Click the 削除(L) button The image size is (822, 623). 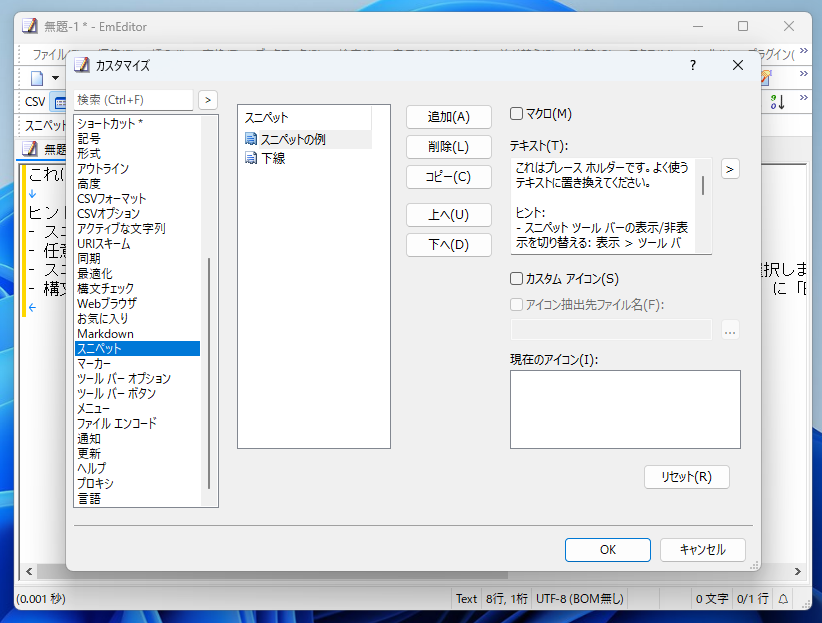pyautogui.click(x=449, y=147)
